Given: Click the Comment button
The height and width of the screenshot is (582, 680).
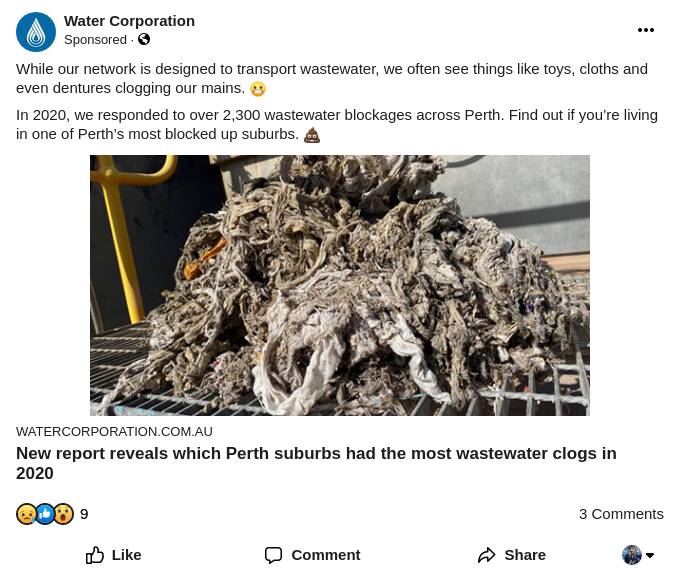Looking at the screenshot, I should point(312,555).
